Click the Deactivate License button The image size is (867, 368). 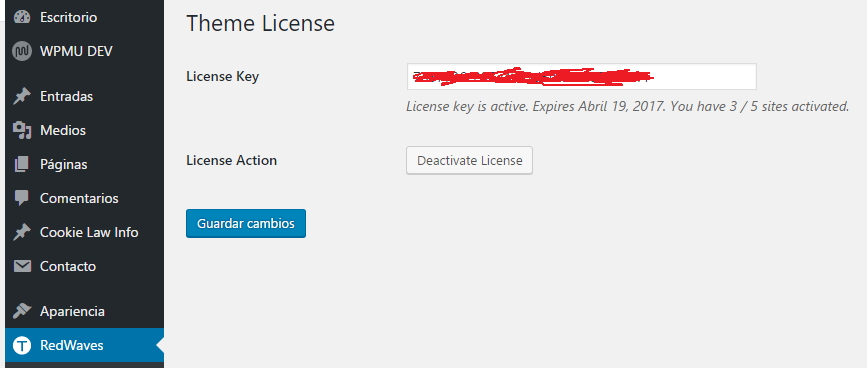pyautogui.click(x=469, y=160)
